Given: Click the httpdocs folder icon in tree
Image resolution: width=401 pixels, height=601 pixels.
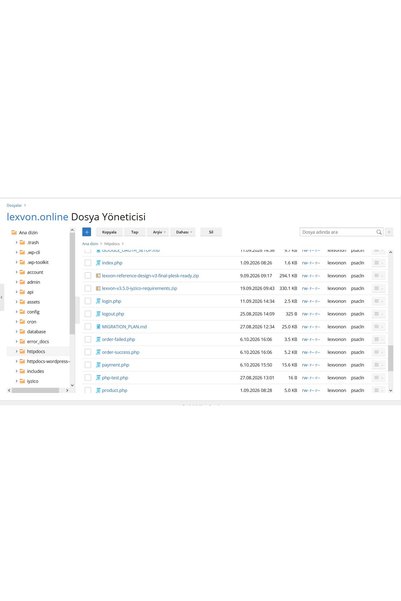Looking at the screenshot, I should [22, 351].
